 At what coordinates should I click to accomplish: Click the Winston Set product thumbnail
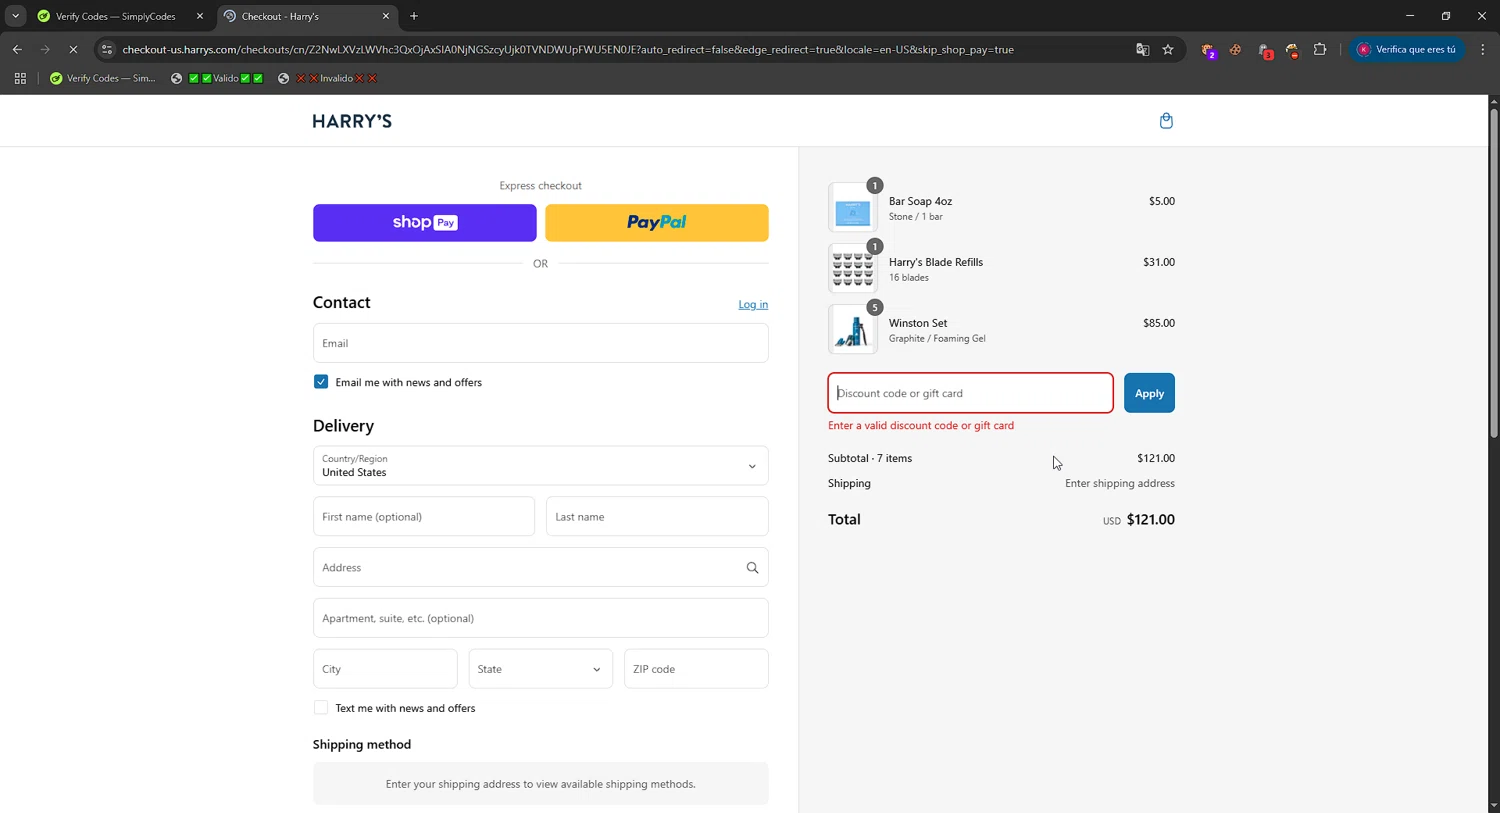[853, 330]
